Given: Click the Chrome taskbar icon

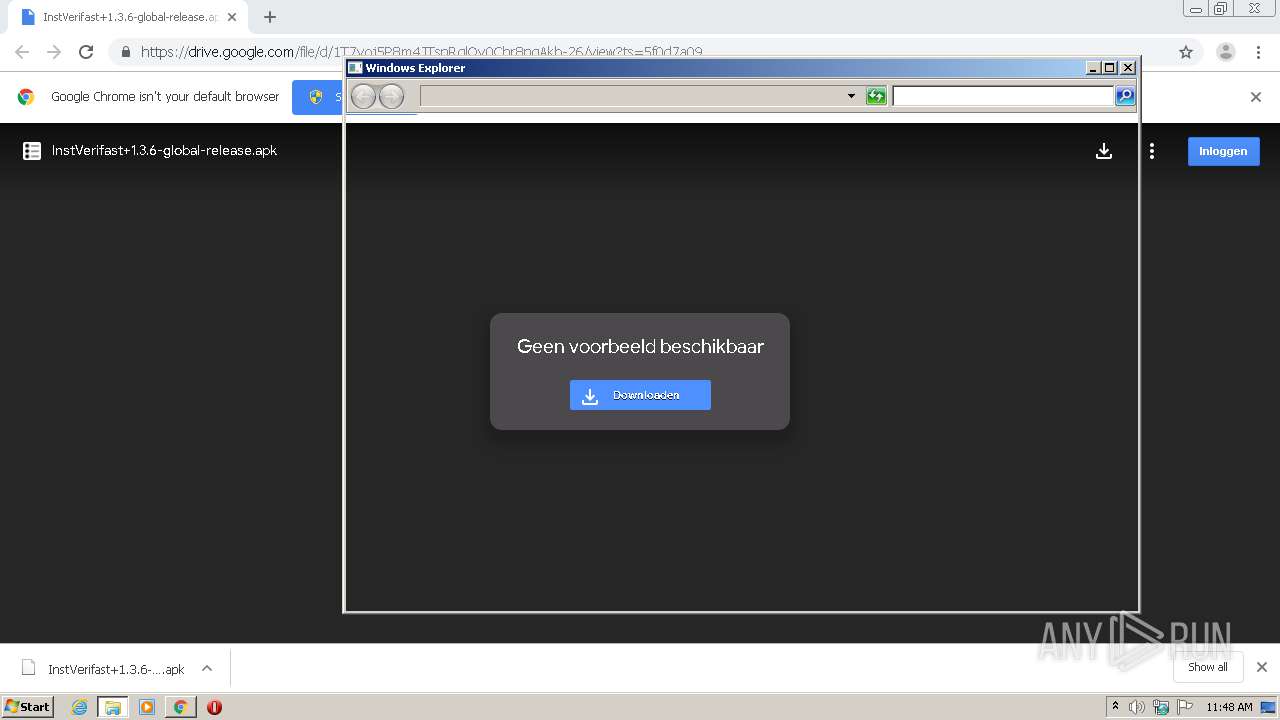Looking at the screenshot, I should [x=180, y=707].
